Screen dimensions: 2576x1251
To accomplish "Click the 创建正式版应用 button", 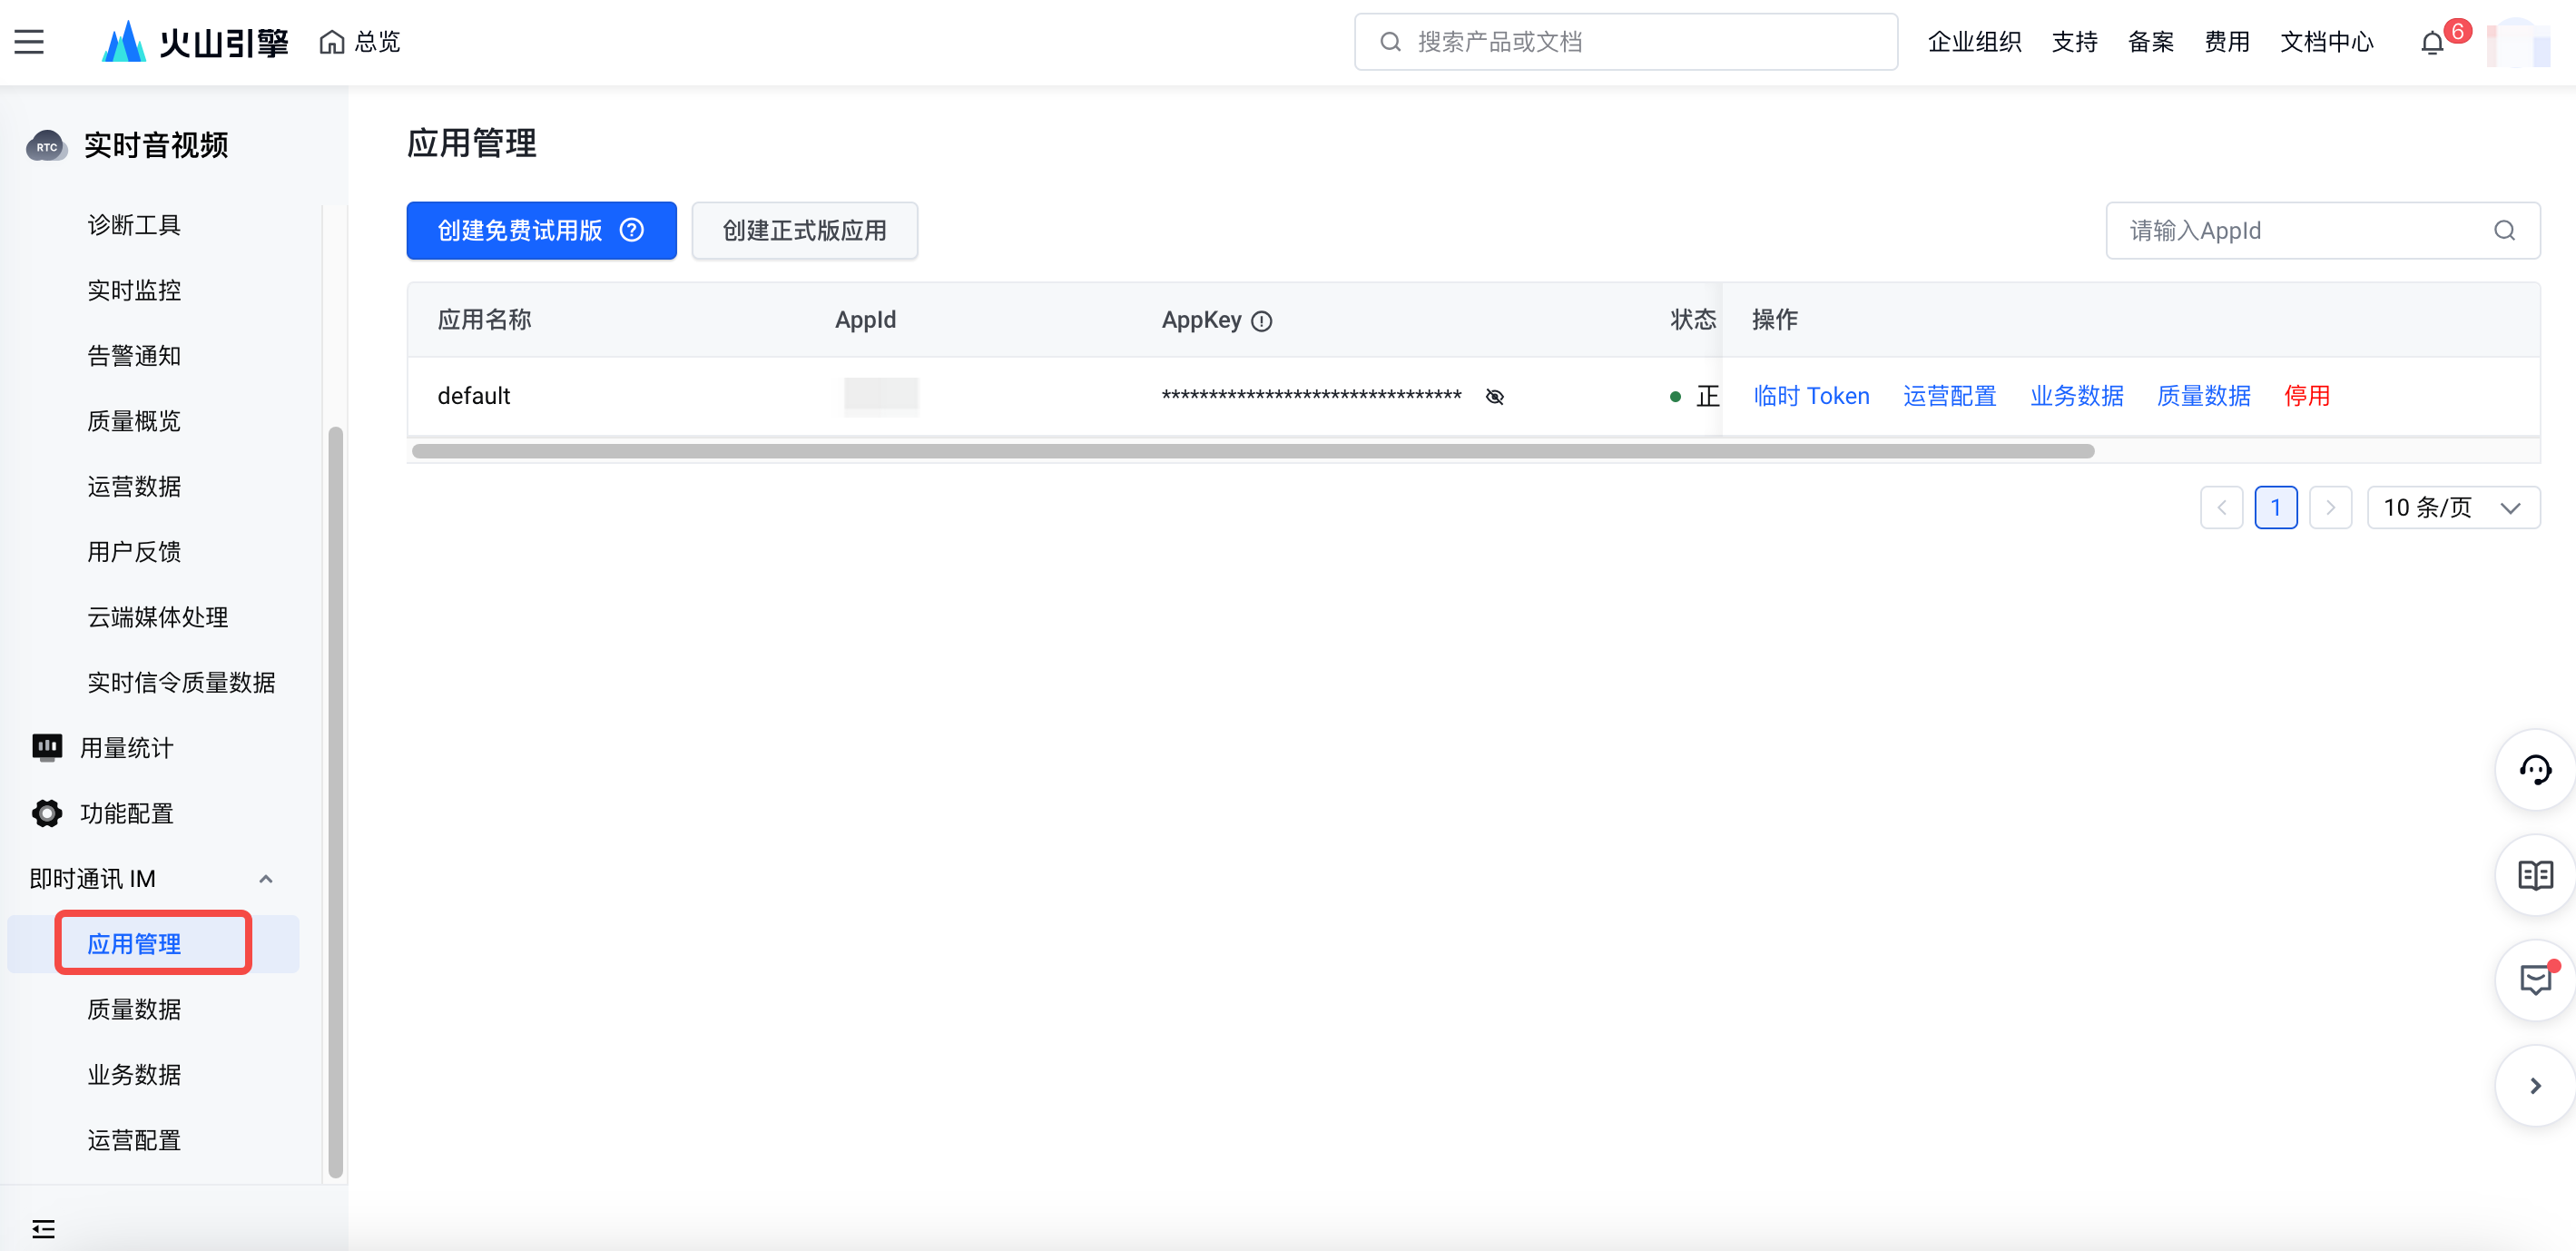I will pos(804,231).
